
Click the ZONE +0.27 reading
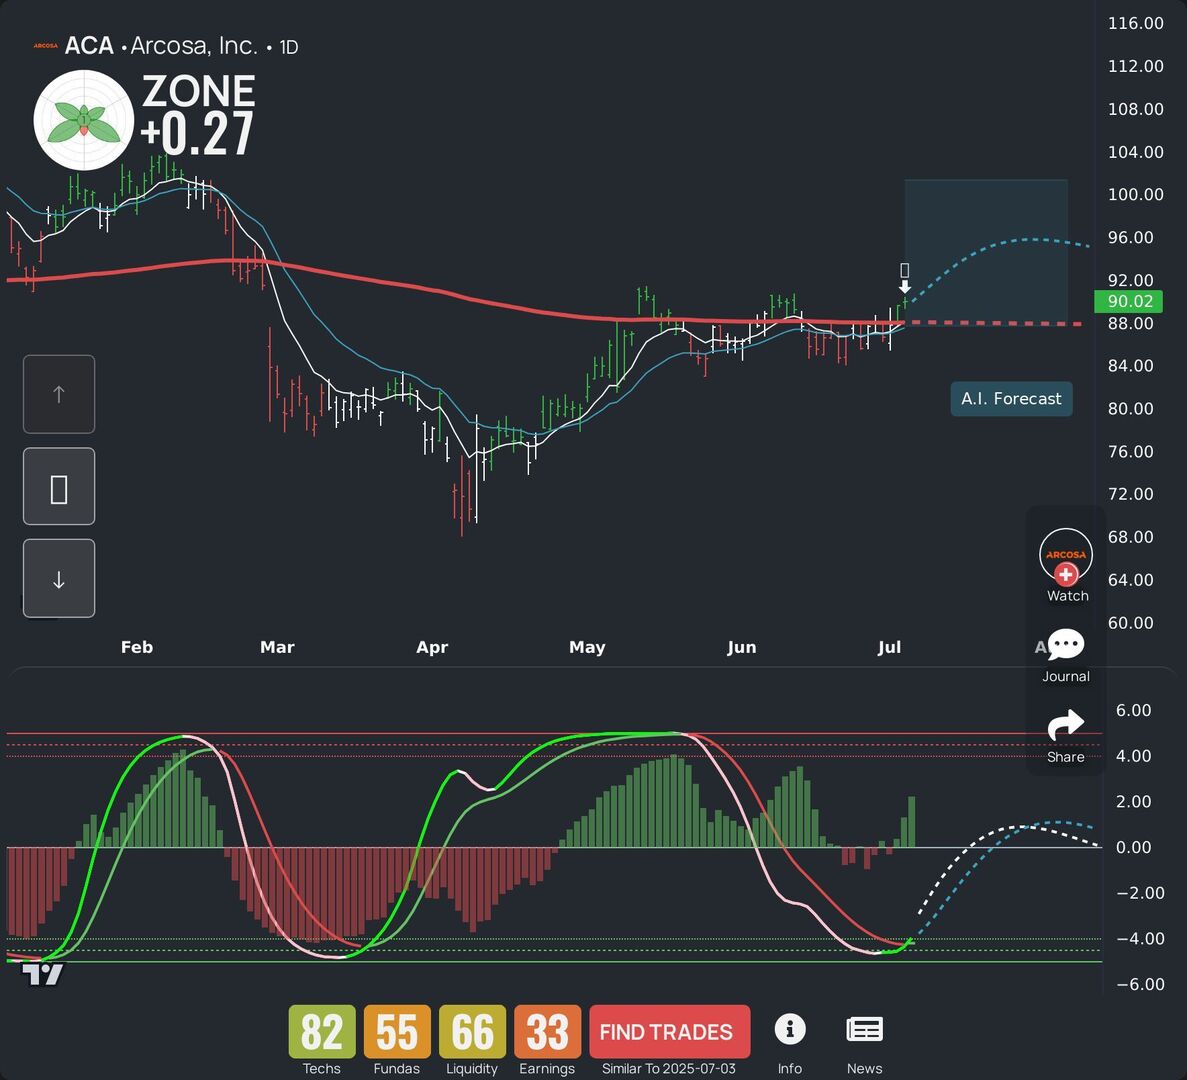pyautogui.click(x=198, y=114)
